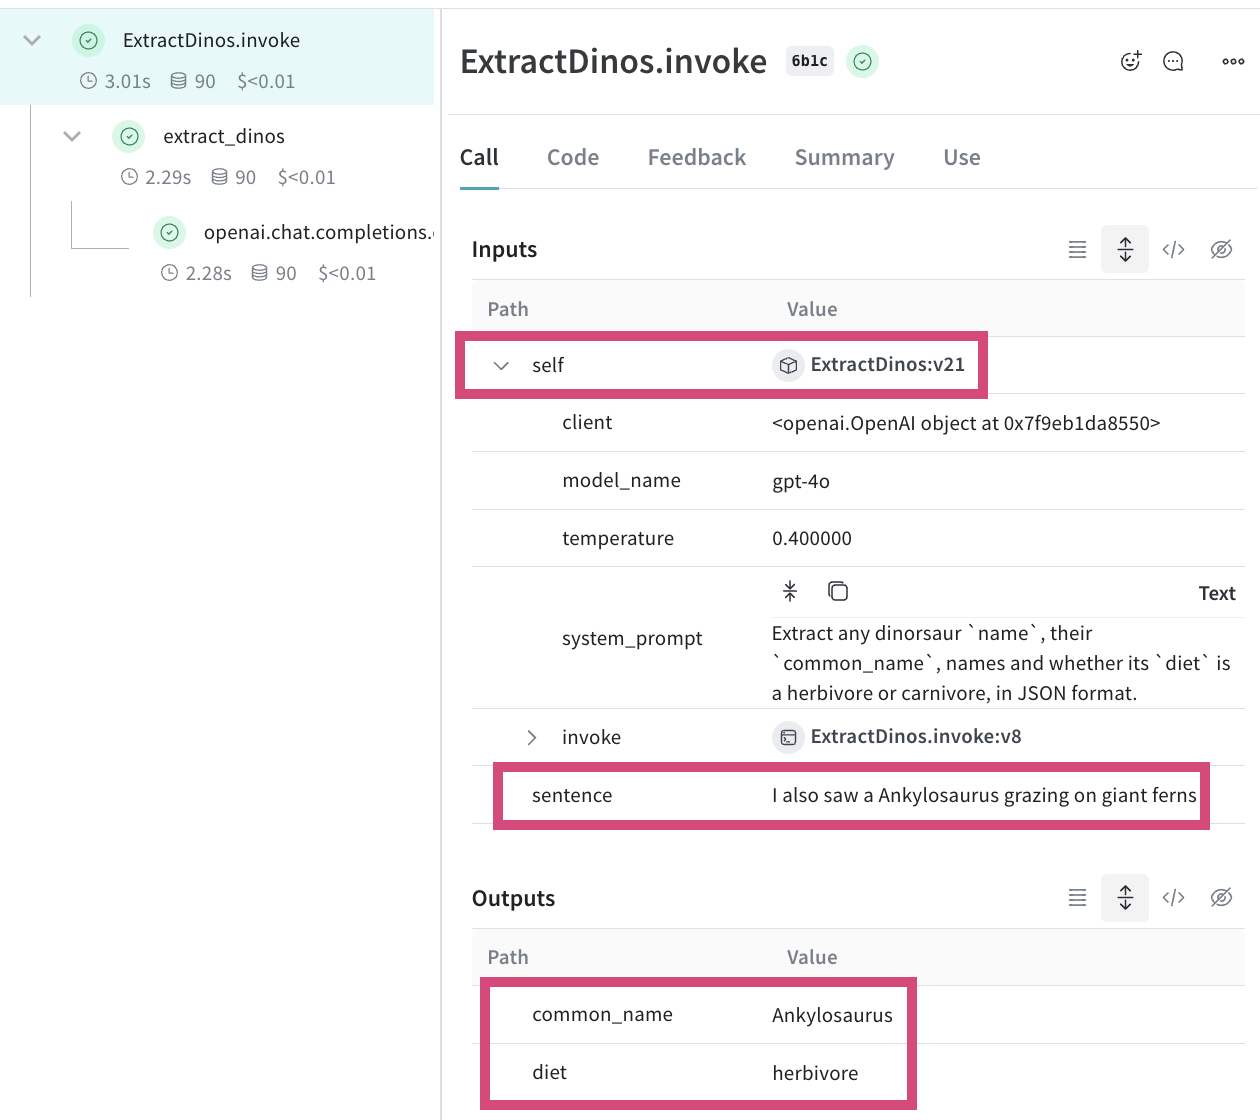
Task: Open the ExtractDinos:v21 object link
Action: 888,365
